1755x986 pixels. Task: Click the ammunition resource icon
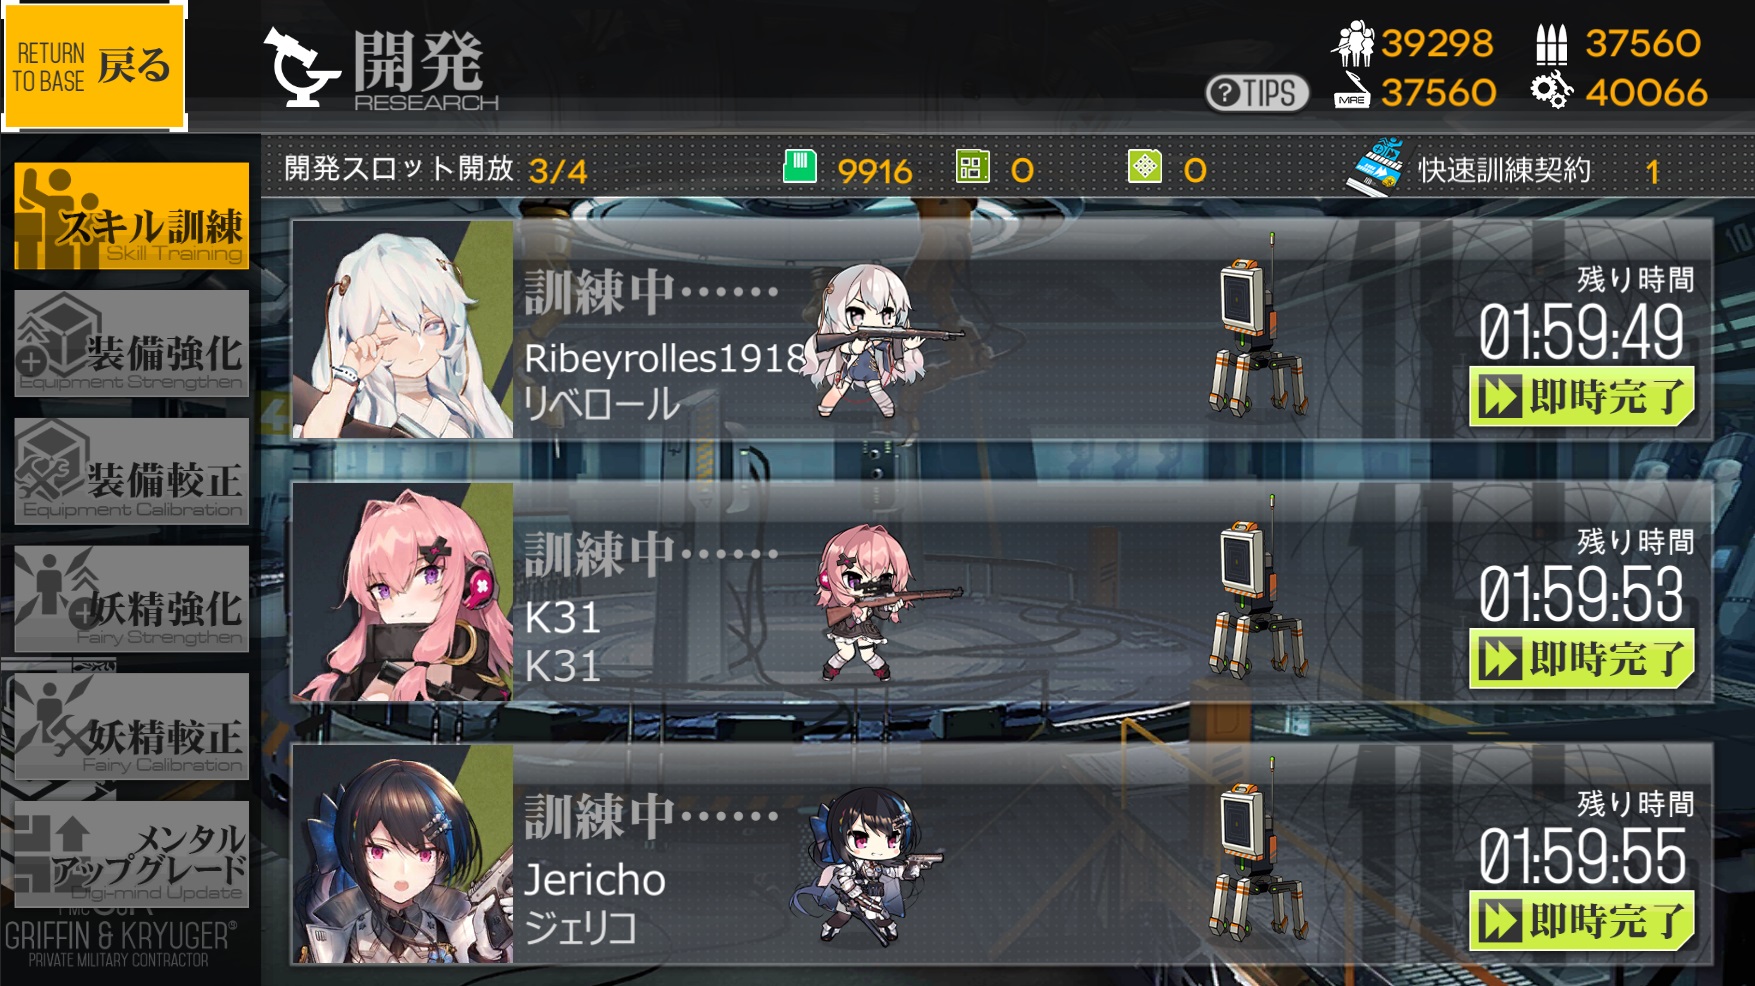pos(1551,44)
